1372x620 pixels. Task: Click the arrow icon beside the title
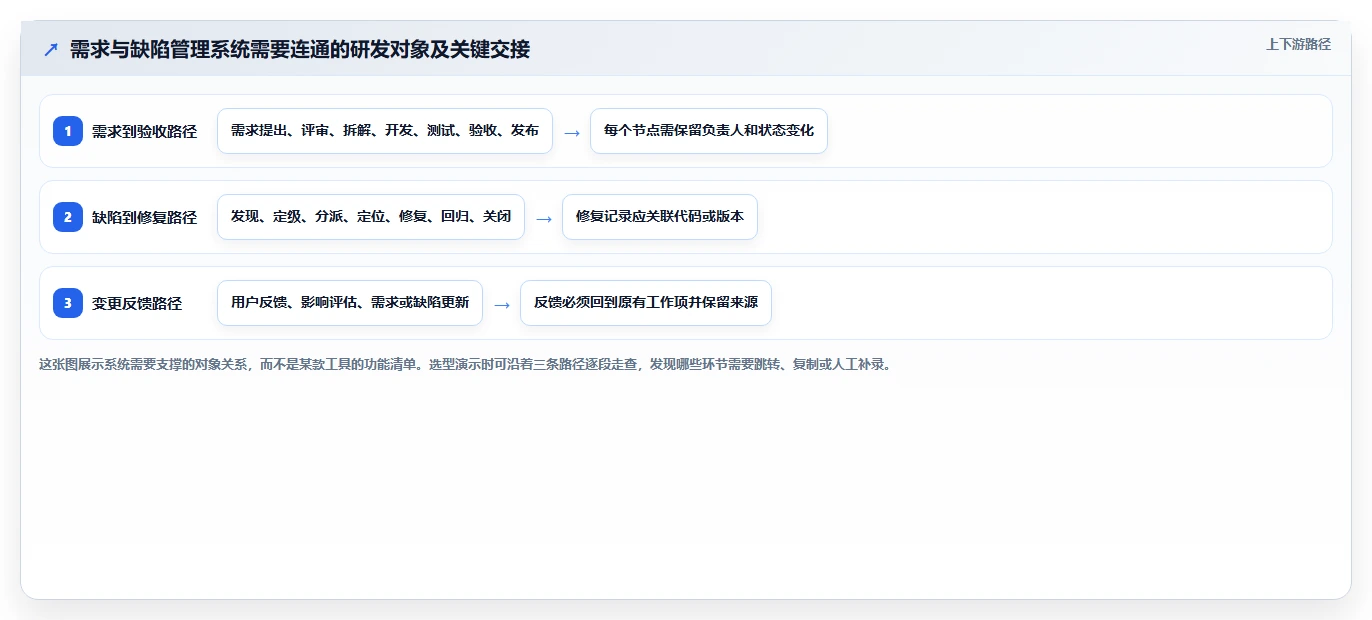coord(51,49)
